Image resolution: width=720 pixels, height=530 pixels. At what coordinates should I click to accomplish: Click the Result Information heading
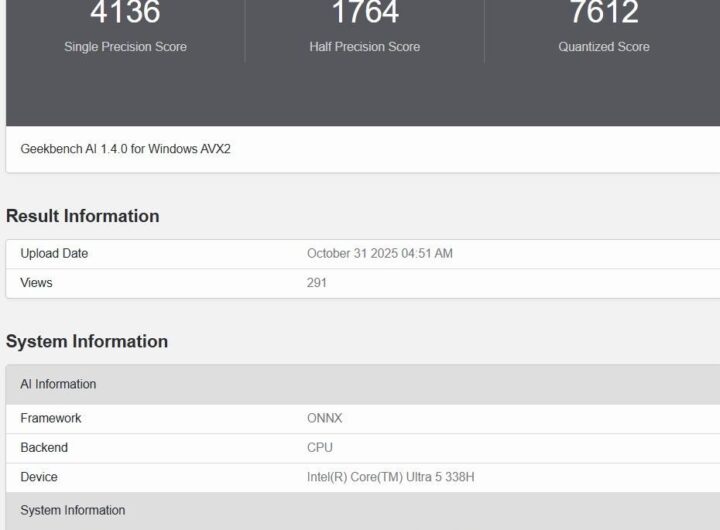coord(82,216)
